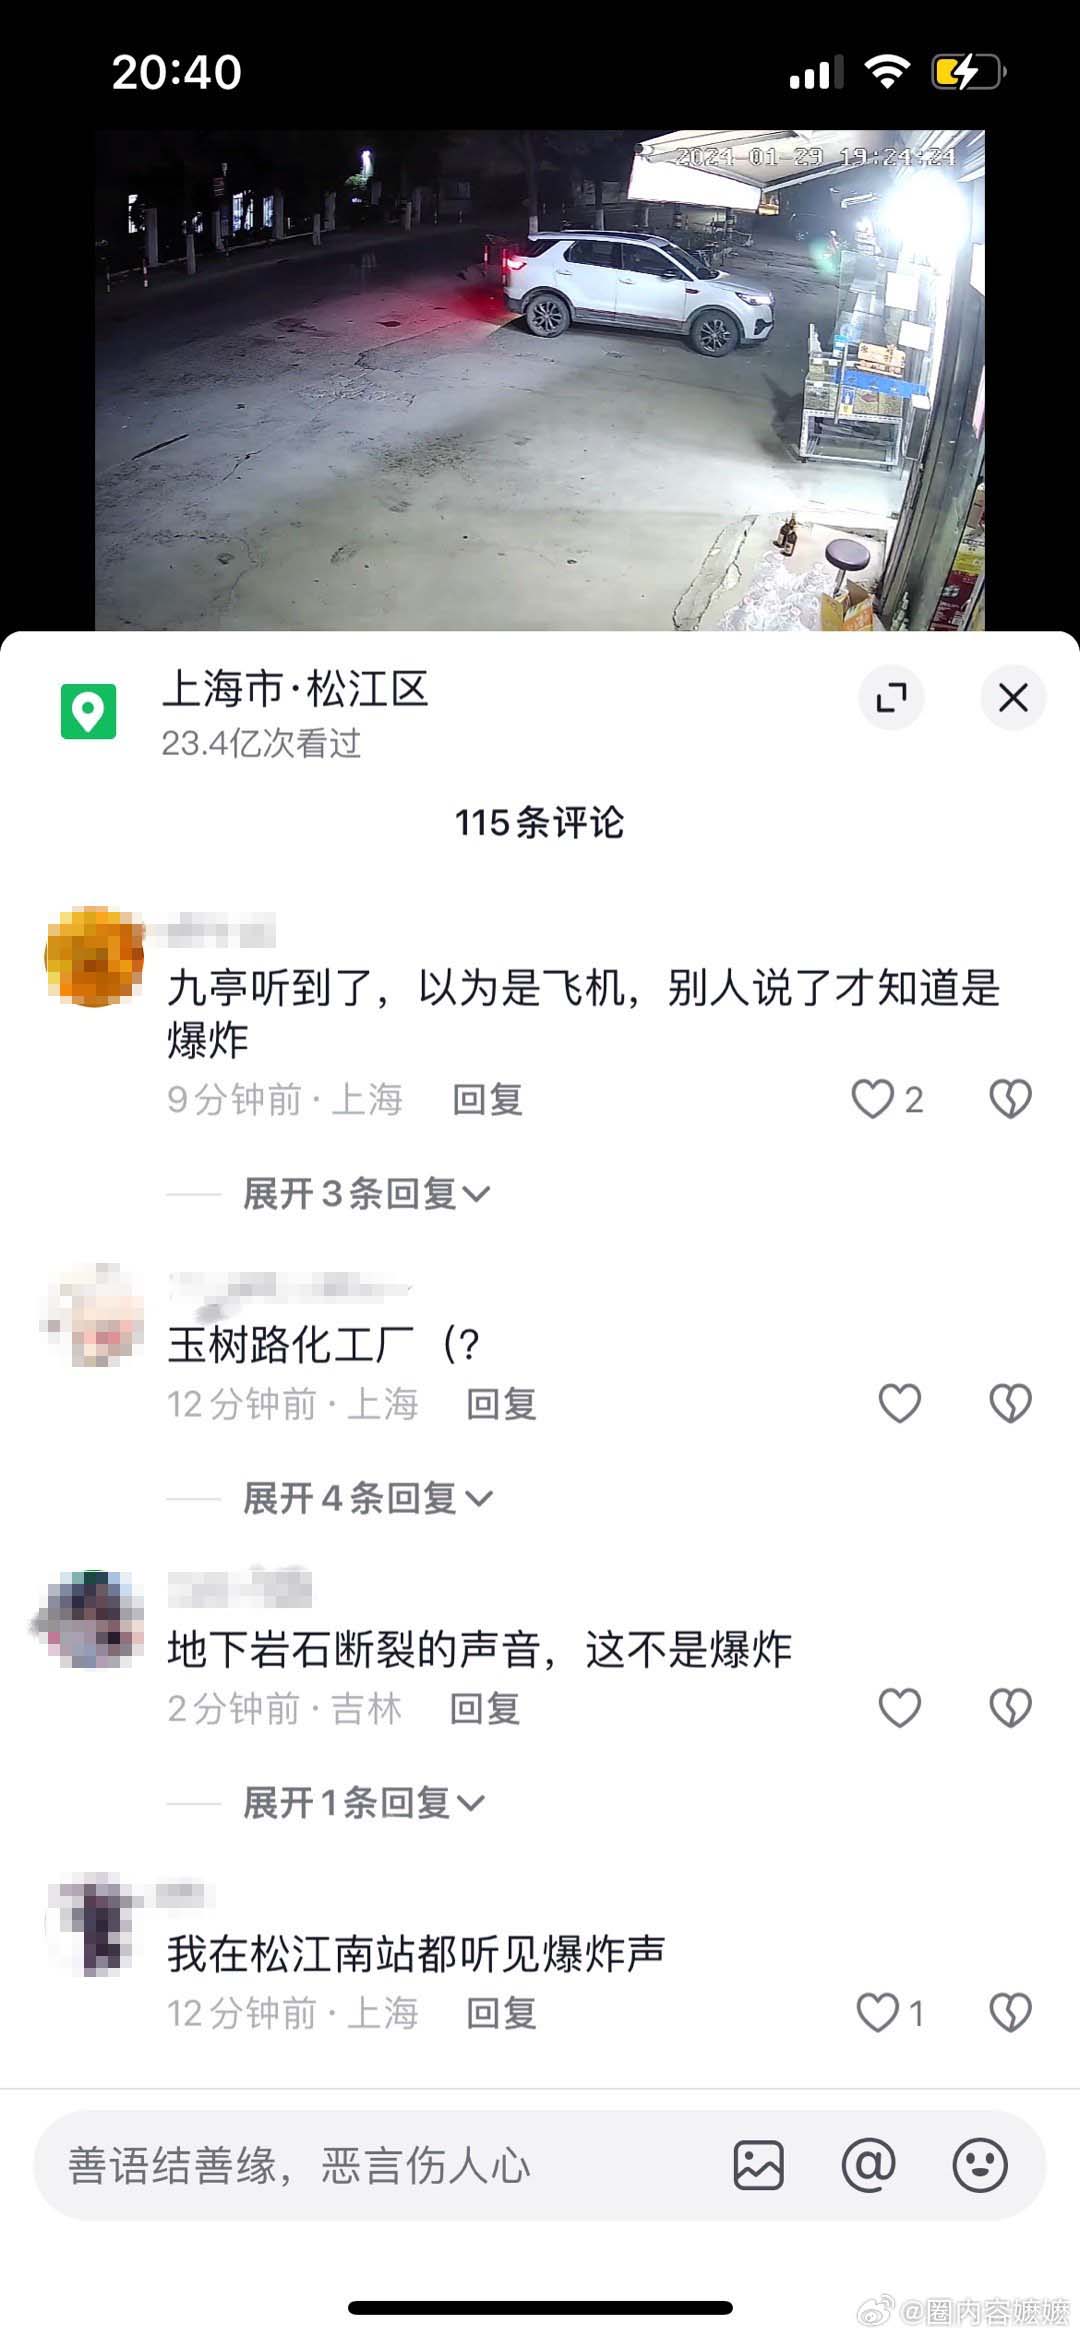Like the 九亭听到了 comment
The width and height of the screenshot is (1080, 2337).
pyautogui.click(x=872, y=1099)
